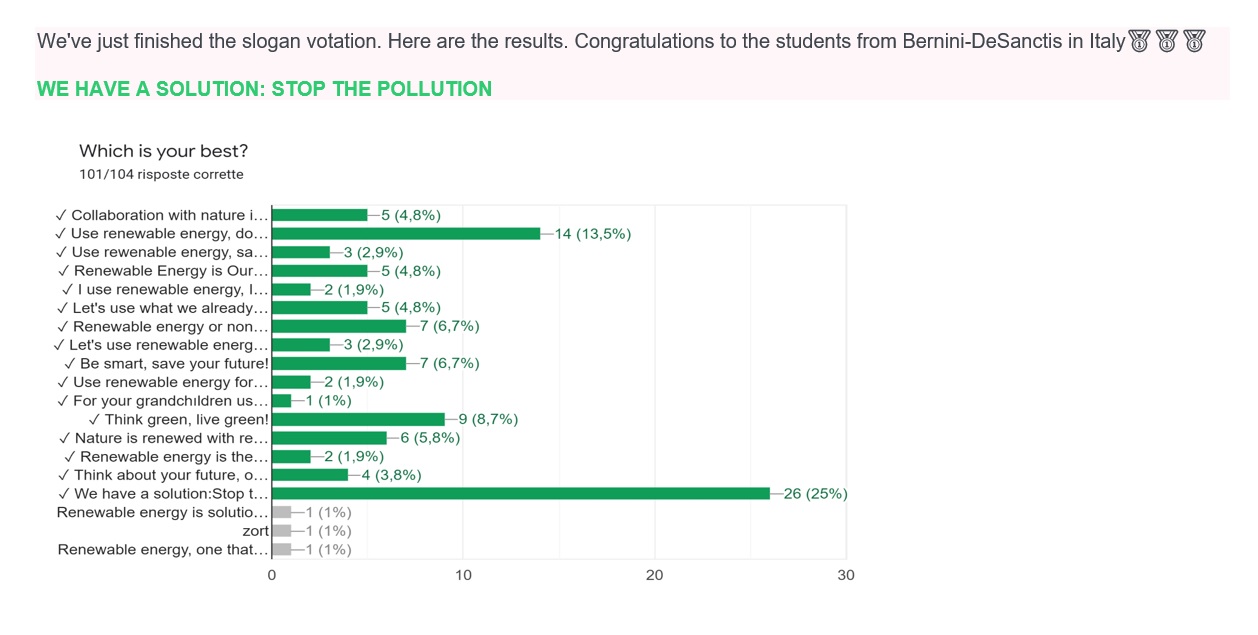Click the green winning slogan heading text

[264, 89]
